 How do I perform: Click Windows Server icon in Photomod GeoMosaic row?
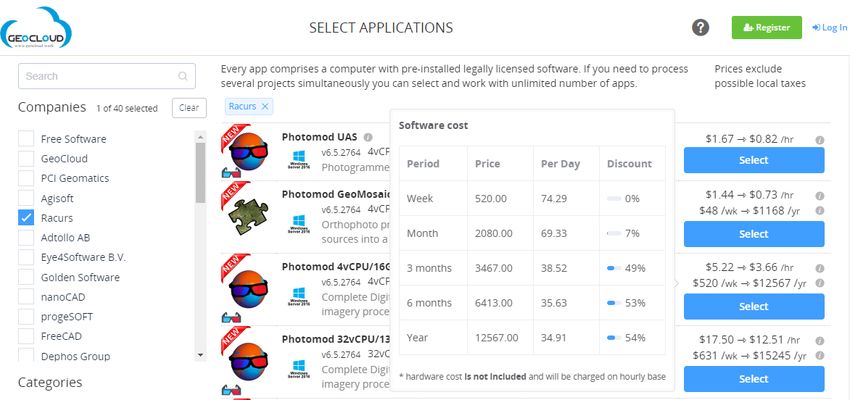299,224
